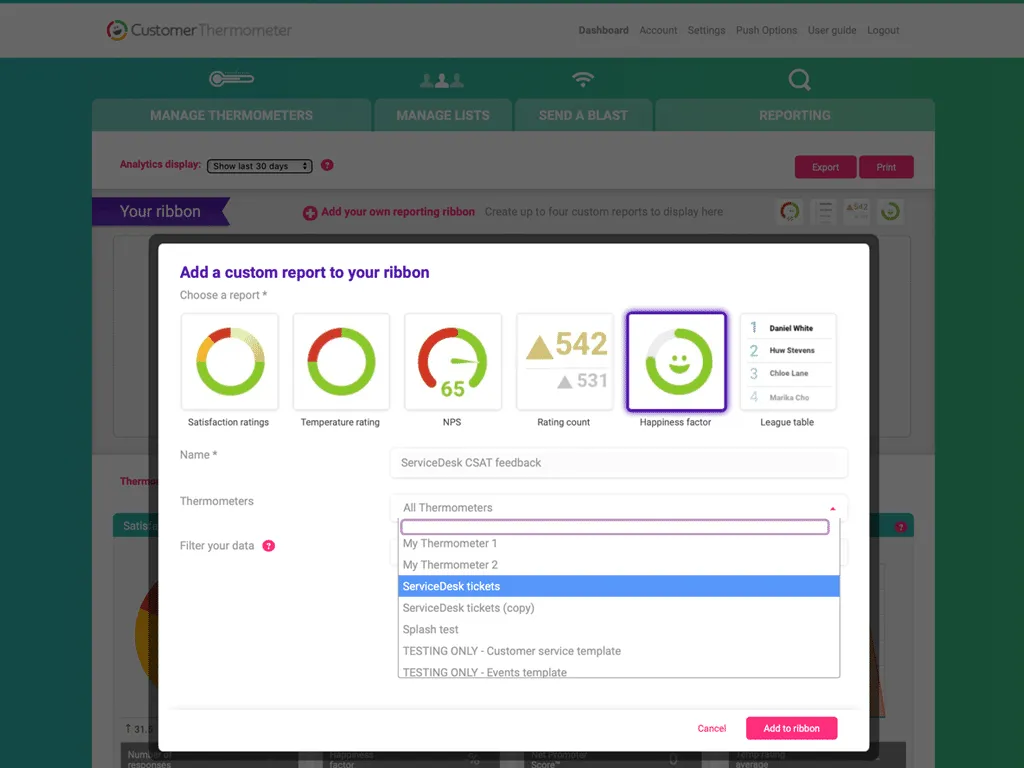Open the Reporting tab

(x=795, y=116)
